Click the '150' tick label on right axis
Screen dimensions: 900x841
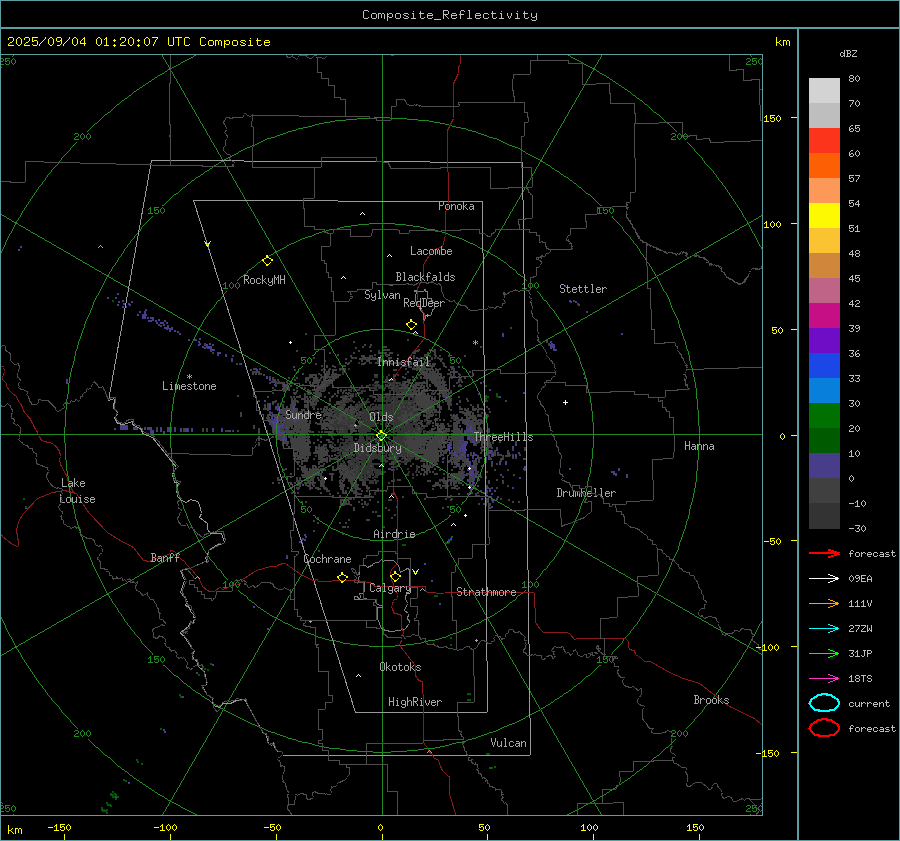pos(773,118)
